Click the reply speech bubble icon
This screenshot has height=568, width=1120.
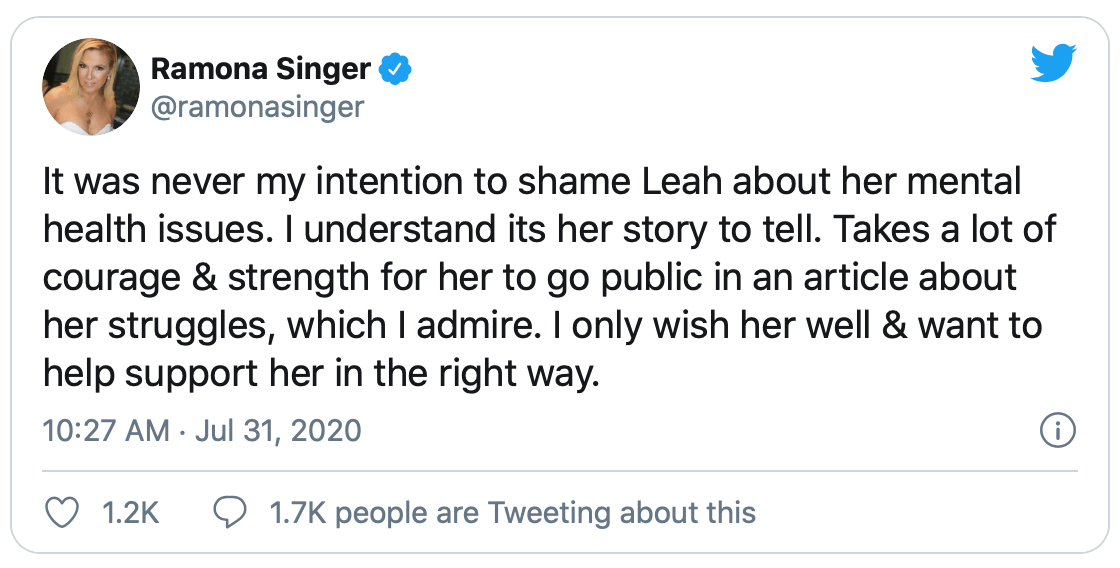[x=232, y=514]
